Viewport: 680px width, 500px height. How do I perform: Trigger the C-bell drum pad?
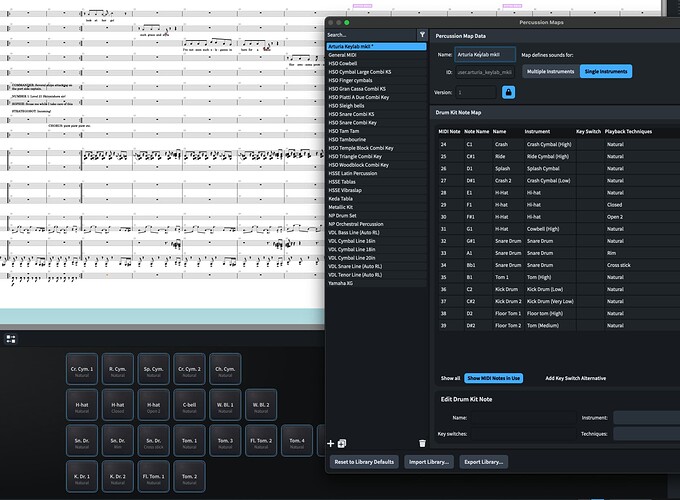pyautogui.click(x=189, y=405)
